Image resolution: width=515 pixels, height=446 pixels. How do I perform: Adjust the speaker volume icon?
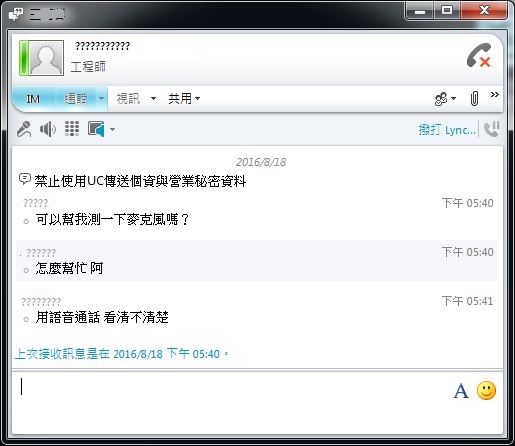(x=48, y=129)
